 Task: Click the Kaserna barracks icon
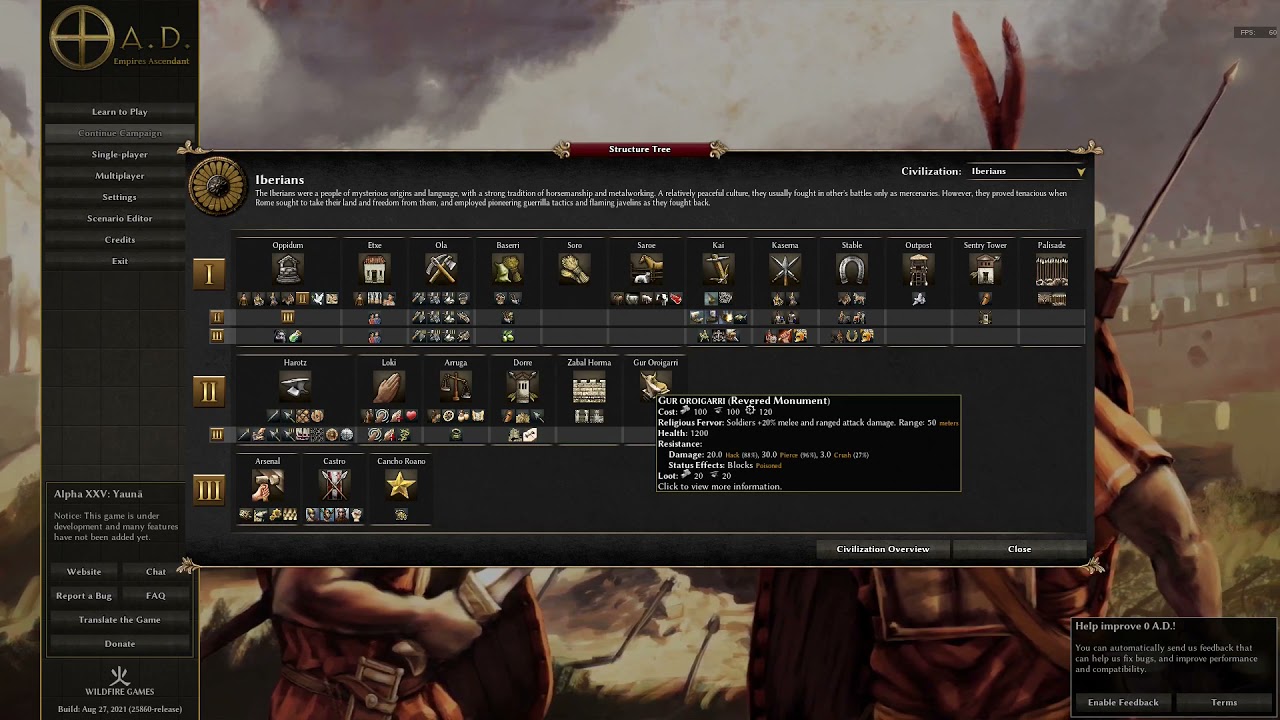tap(785, 268)
